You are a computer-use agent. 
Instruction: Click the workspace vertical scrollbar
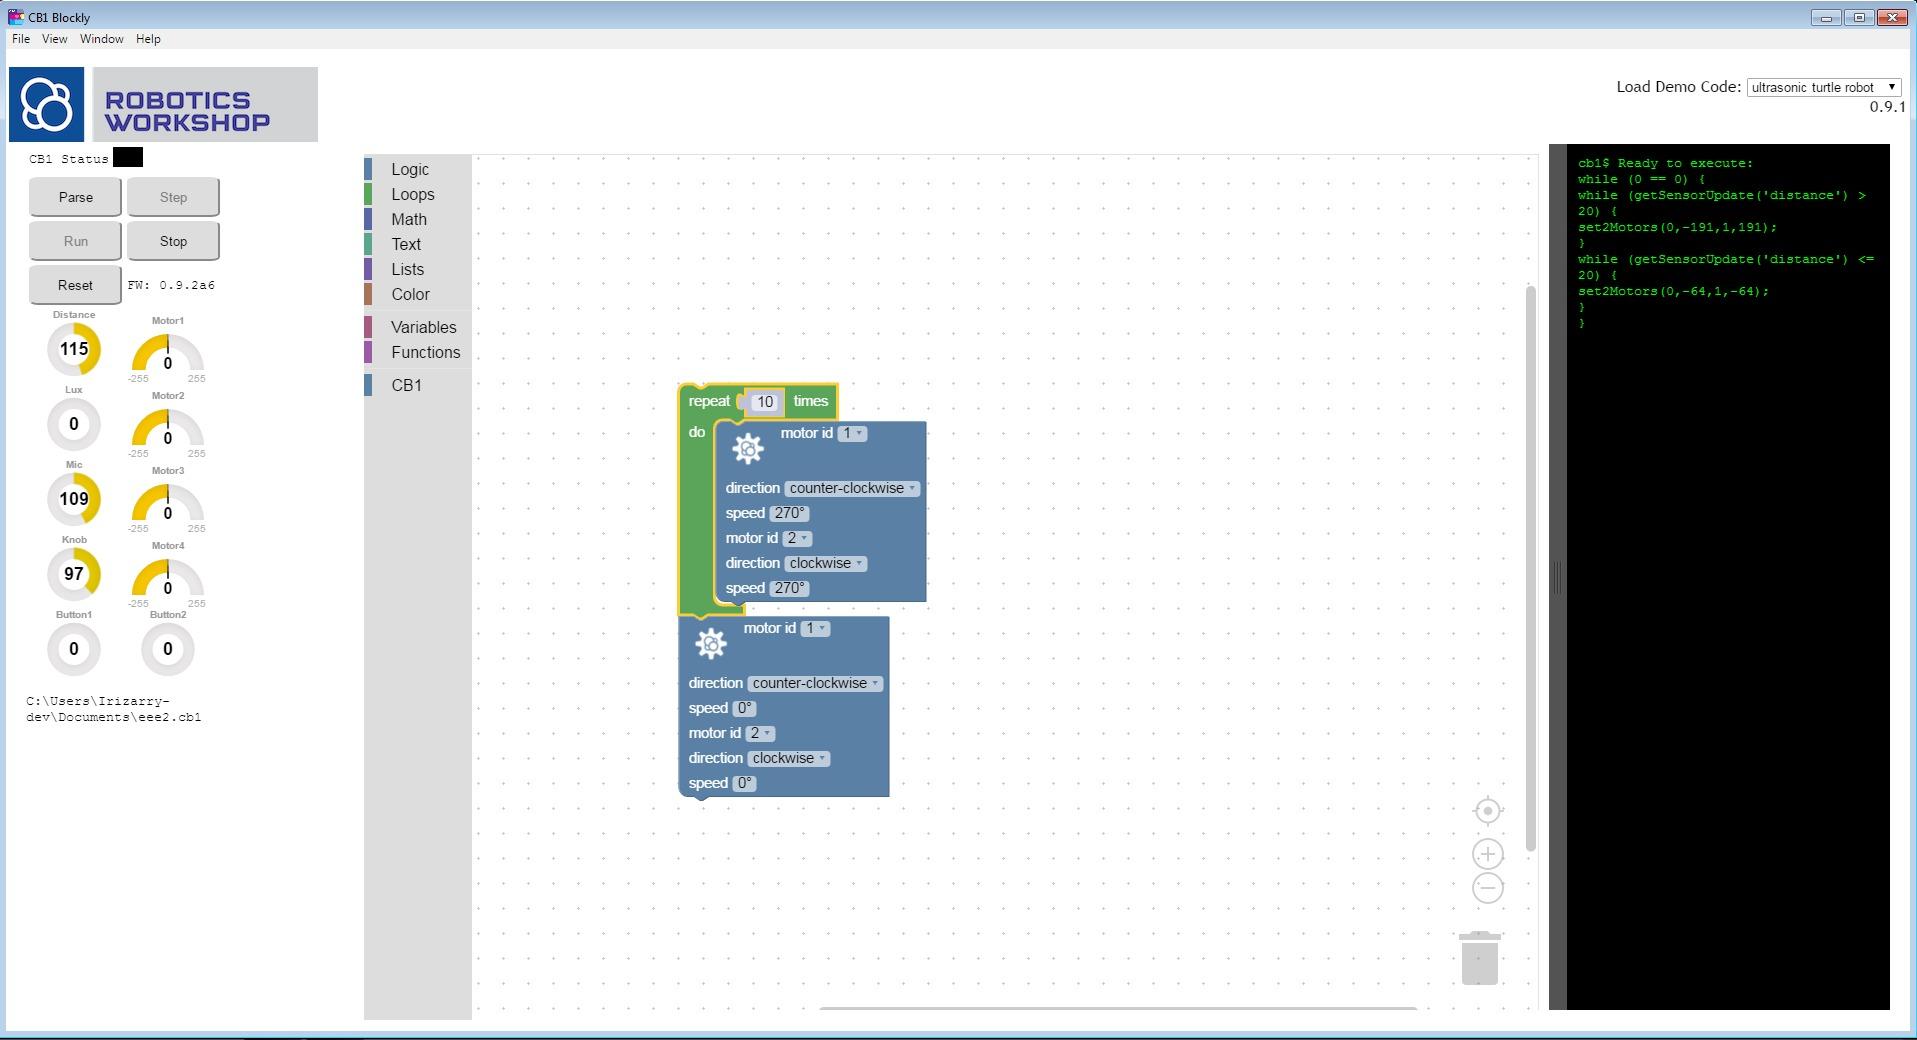click(x=1530, y=568)
